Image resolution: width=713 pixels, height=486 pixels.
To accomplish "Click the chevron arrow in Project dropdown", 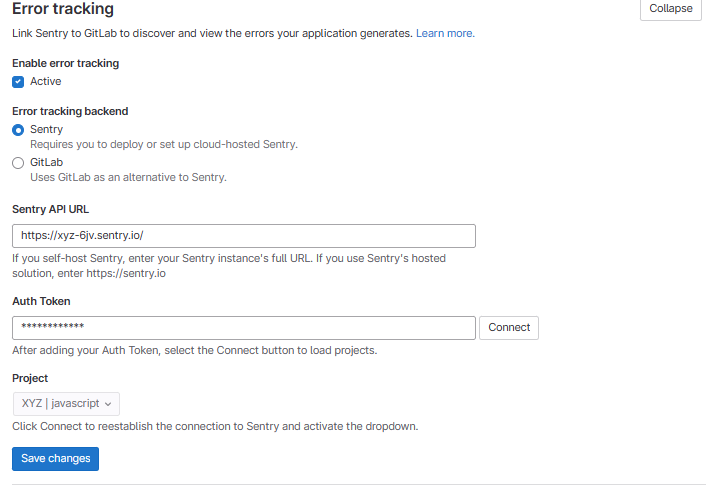I will tap(109, 404).
